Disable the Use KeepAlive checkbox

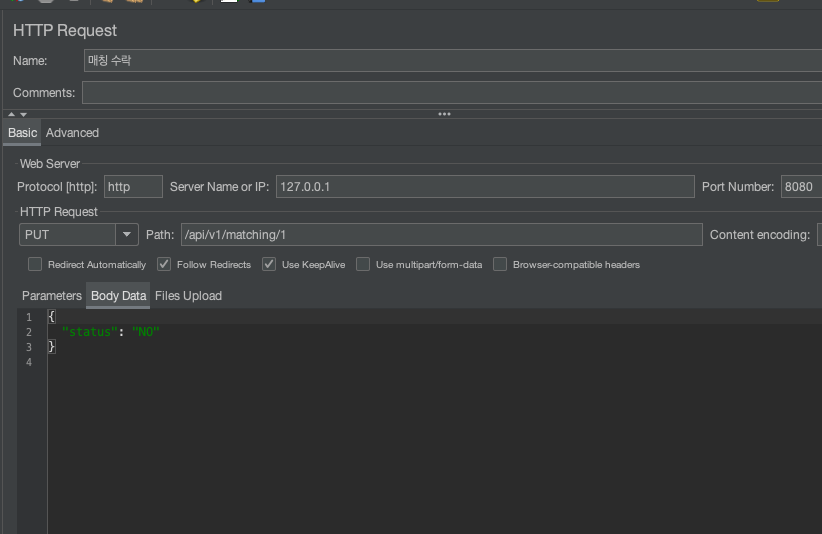[x=269, y=264]
